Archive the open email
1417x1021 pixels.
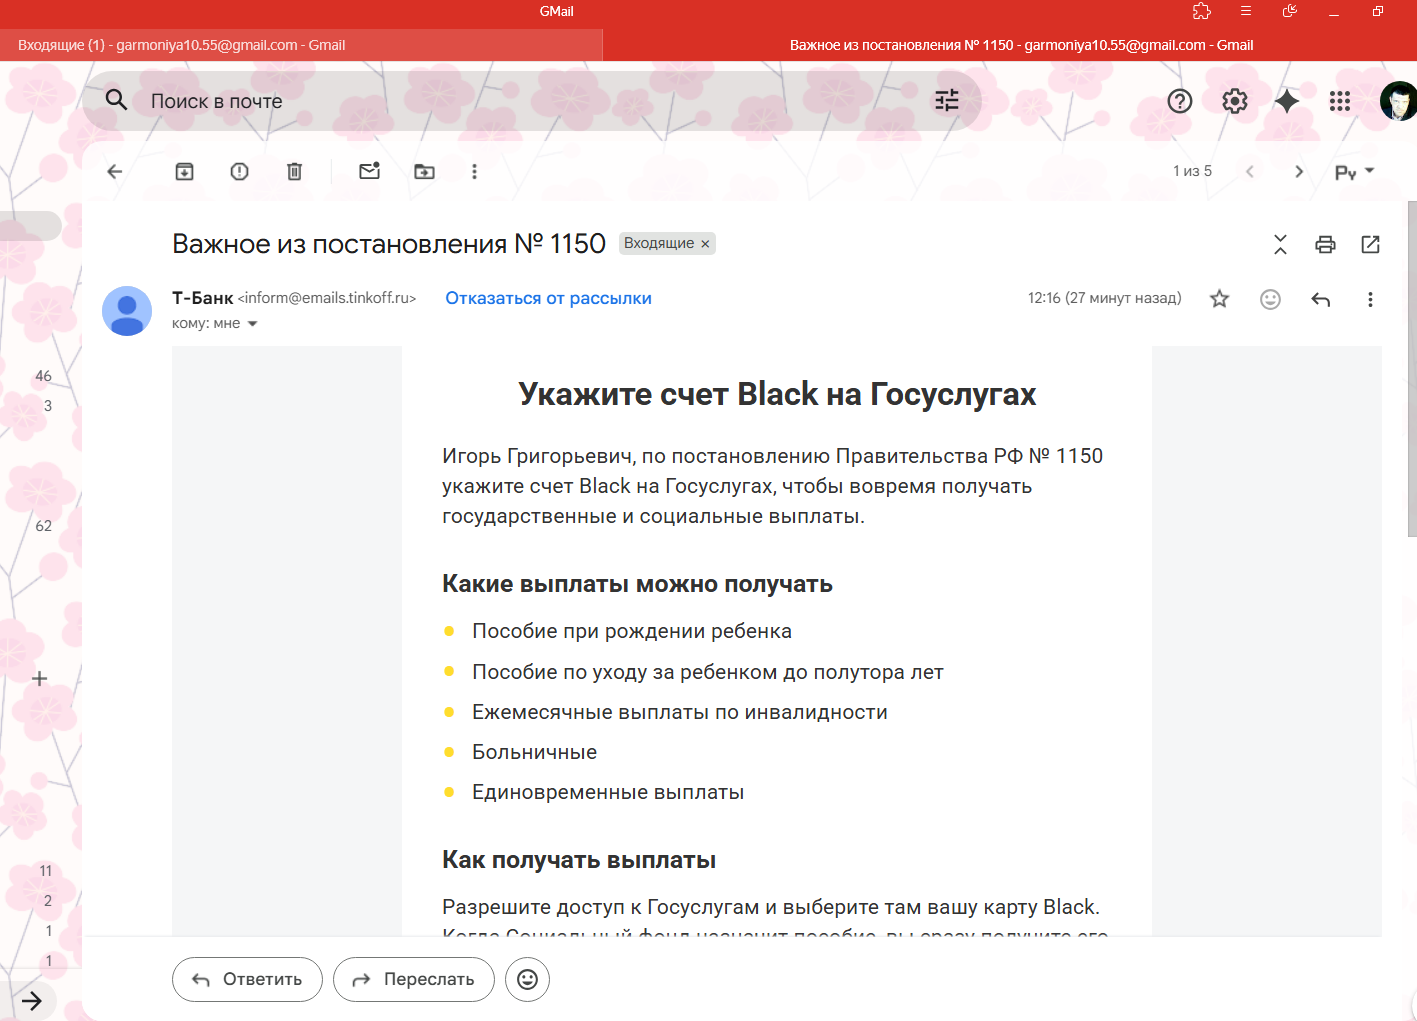tap(184, 171)
